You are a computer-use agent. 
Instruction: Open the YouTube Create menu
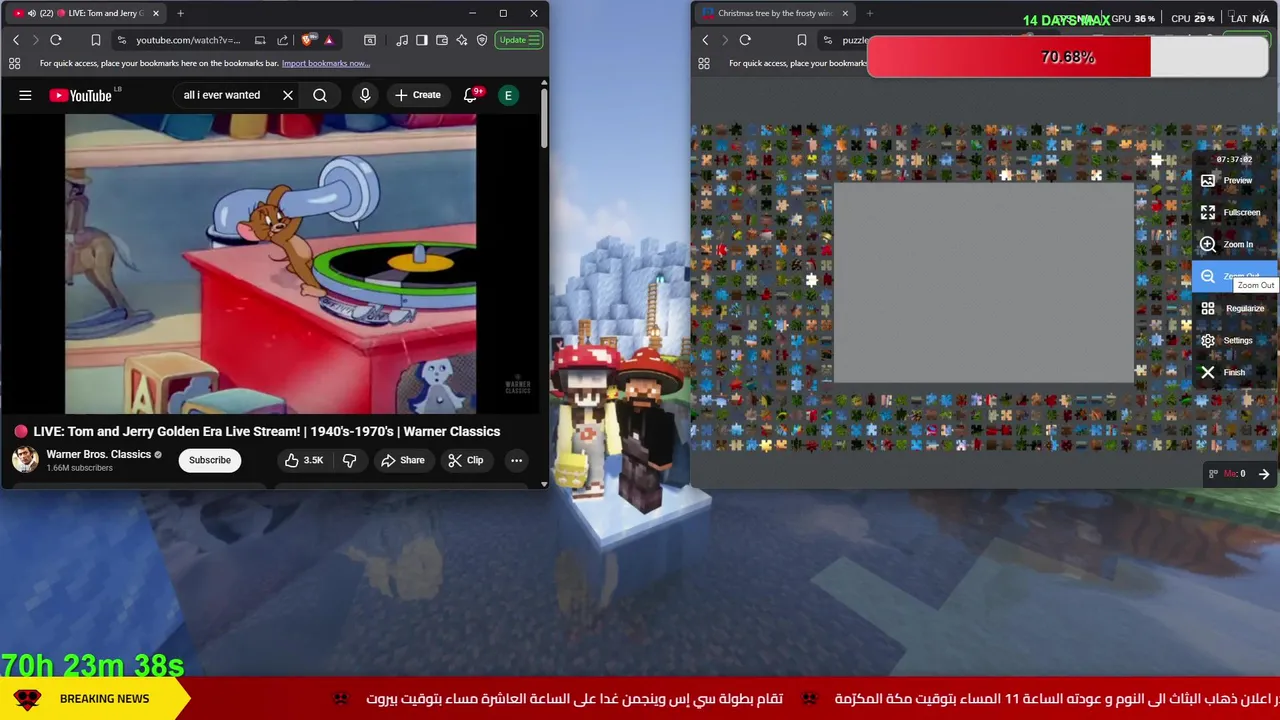click(x=418, y=95)
